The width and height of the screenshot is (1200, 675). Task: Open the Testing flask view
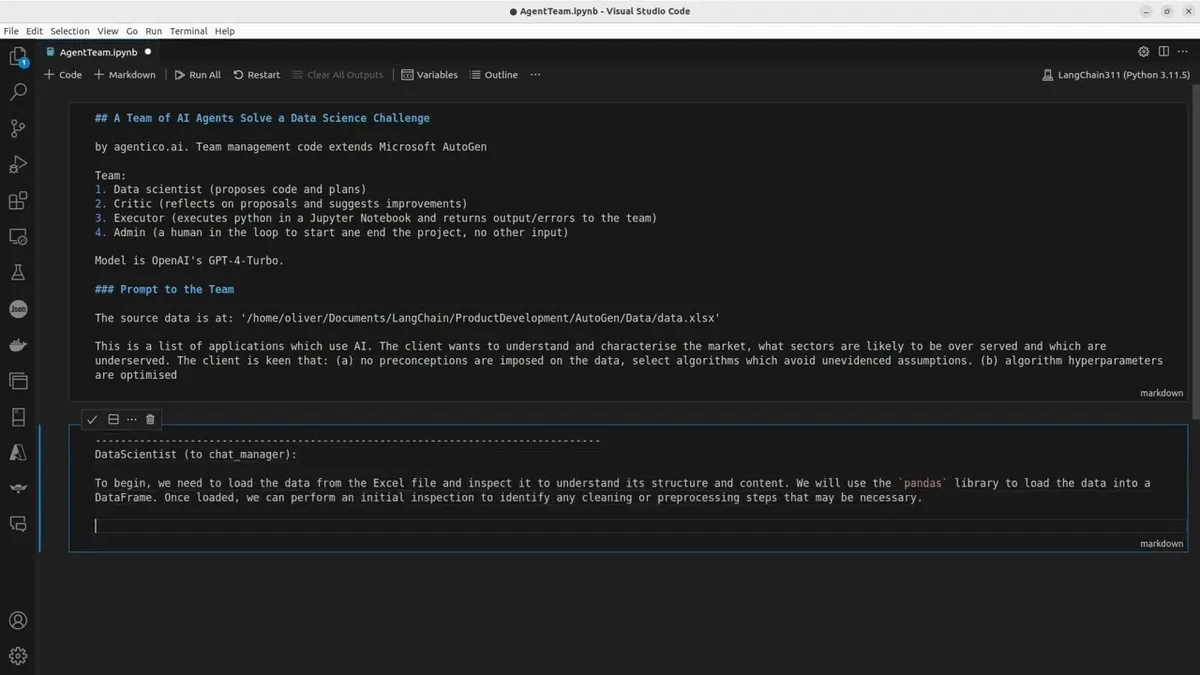click(x=18, y=273)
